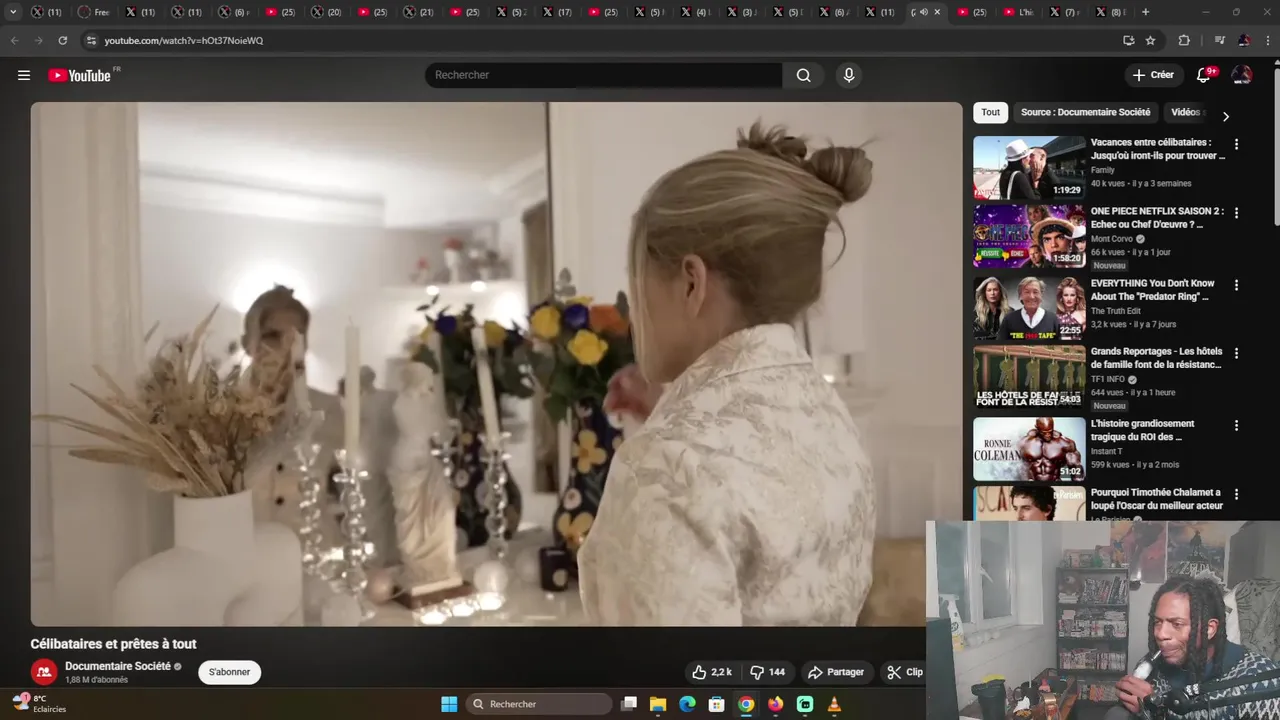The height and width of the screenshot is (720, 1280).
Task: Select Source : Documentaire Société chip
Action: (x=1085, y=112)
